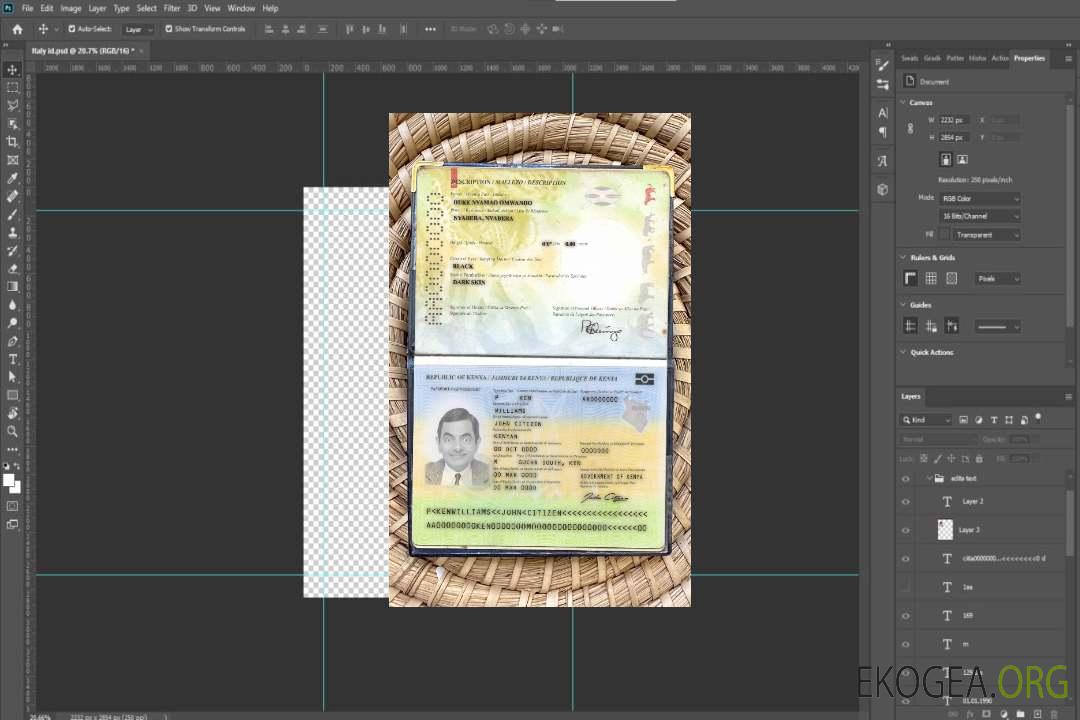The image size is (1080, 720).
Task: Open the Mode 'RGB Color' dropdown
Action: (x=979, y=198)
